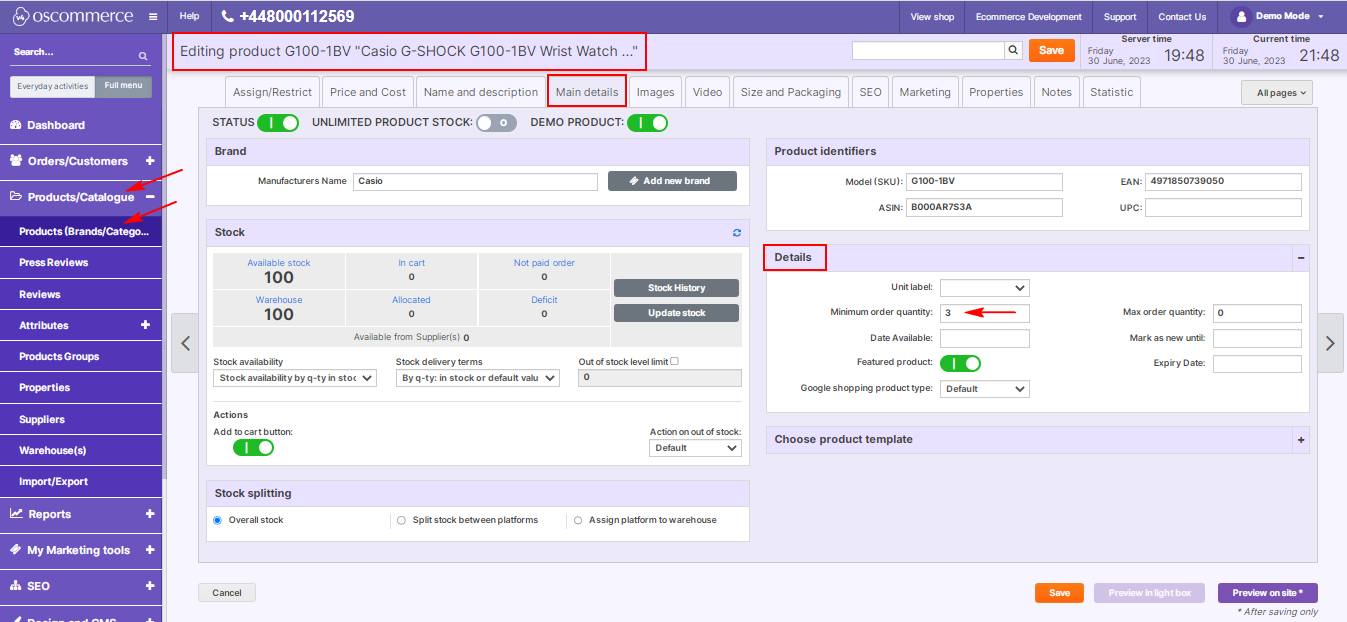
Task: Go to previous product arrow
Action: click(x=185, y=342)
